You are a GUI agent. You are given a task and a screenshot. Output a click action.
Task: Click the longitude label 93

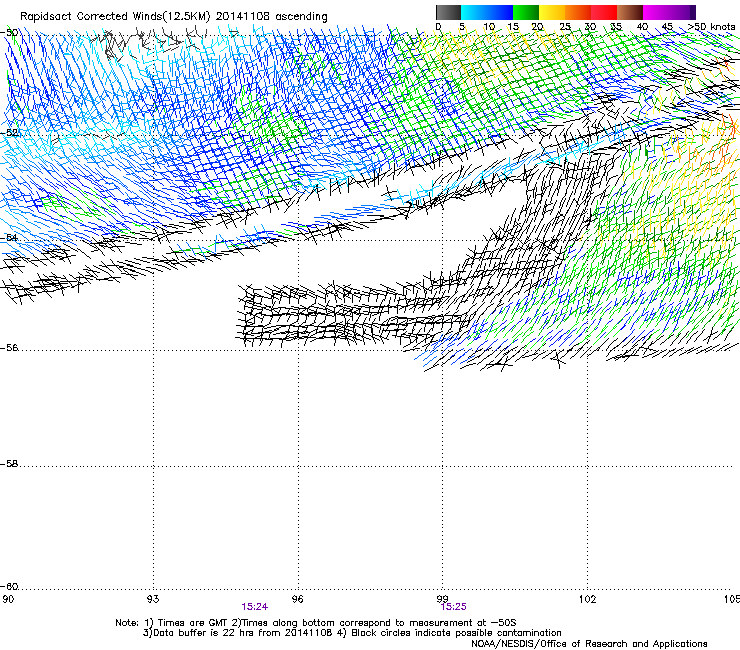153,599
